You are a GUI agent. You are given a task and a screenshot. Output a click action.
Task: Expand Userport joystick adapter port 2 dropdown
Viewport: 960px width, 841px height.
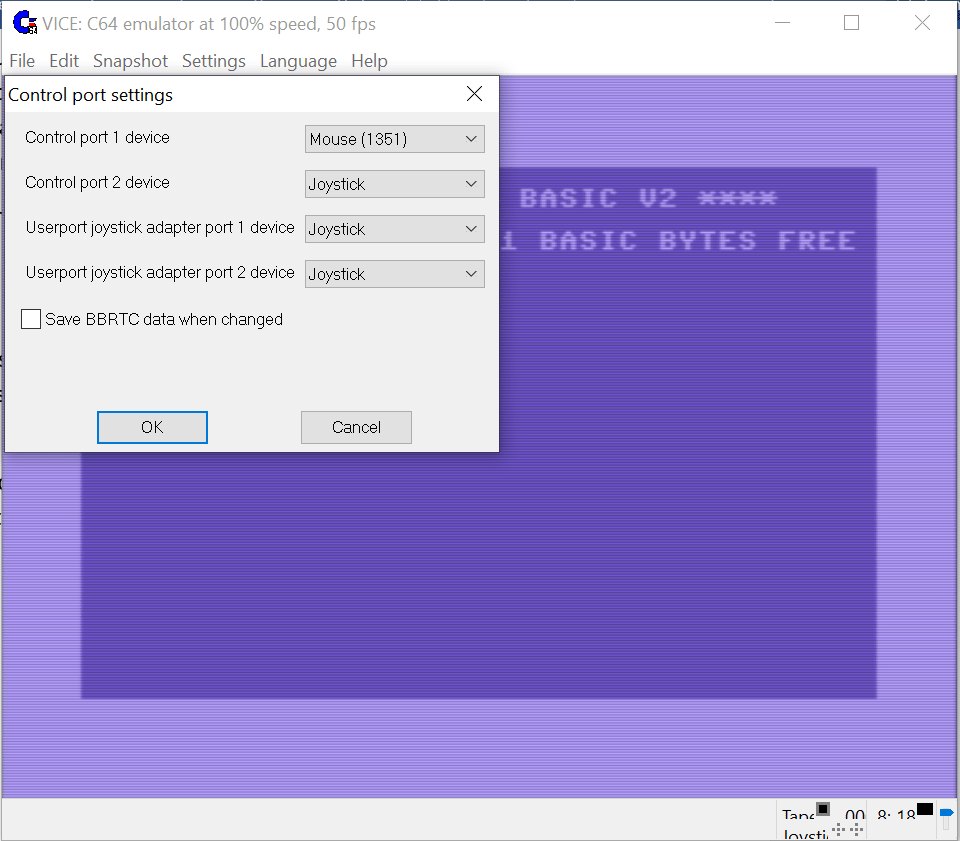[x=394, y=274]
